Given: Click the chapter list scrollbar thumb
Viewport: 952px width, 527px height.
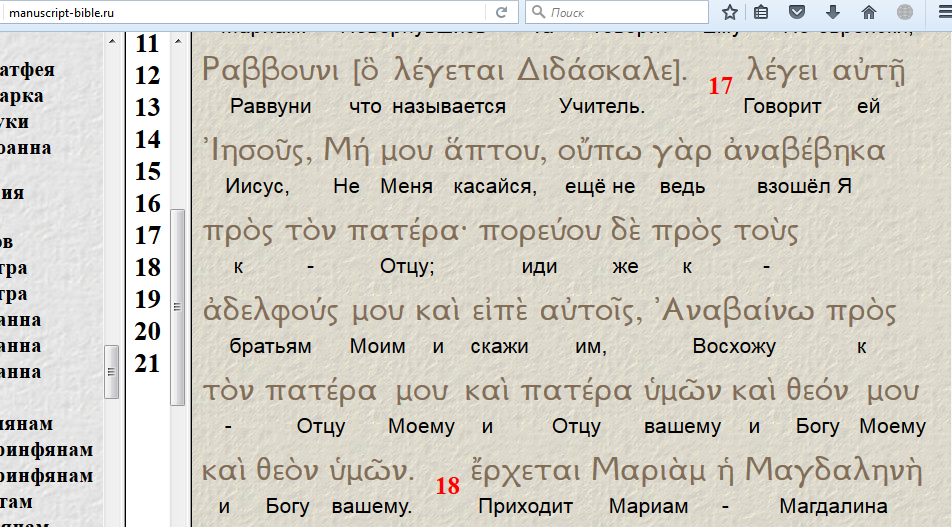Looking at the screenshot, I should (x=178, y=305).
